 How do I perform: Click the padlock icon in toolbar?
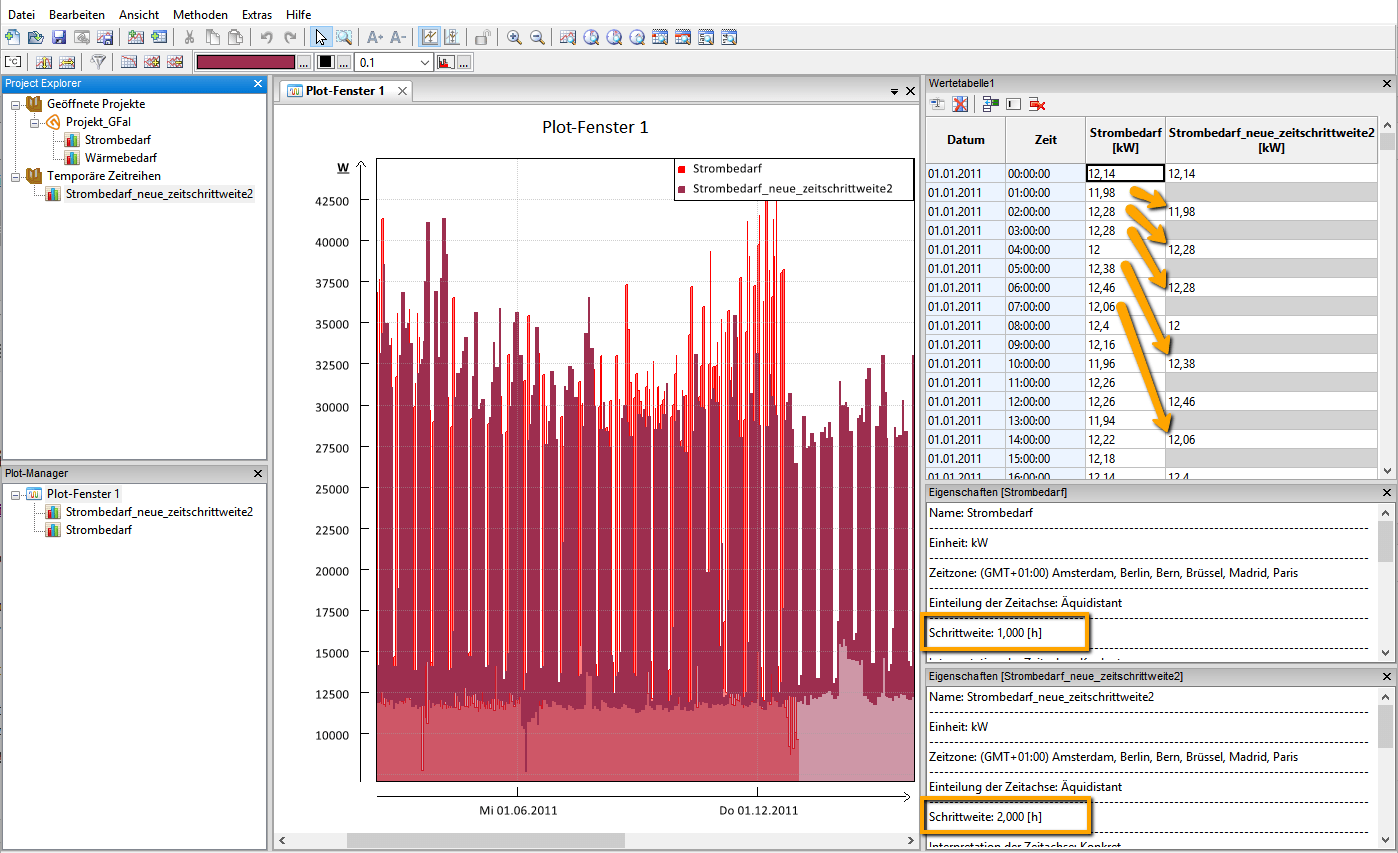(x=484, y=37)
